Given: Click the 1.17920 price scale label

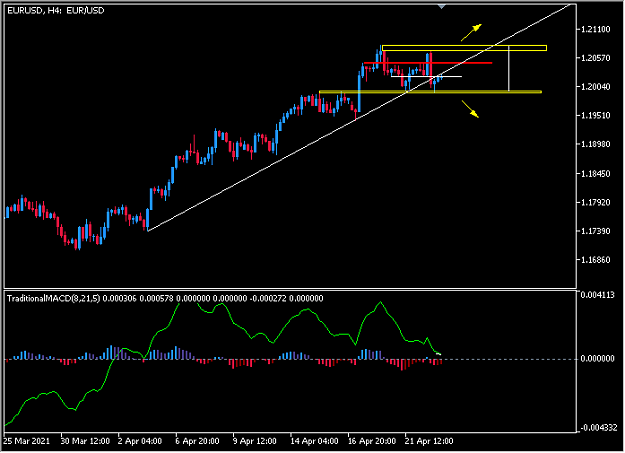Looking at the screenshot, I should 596,203.
